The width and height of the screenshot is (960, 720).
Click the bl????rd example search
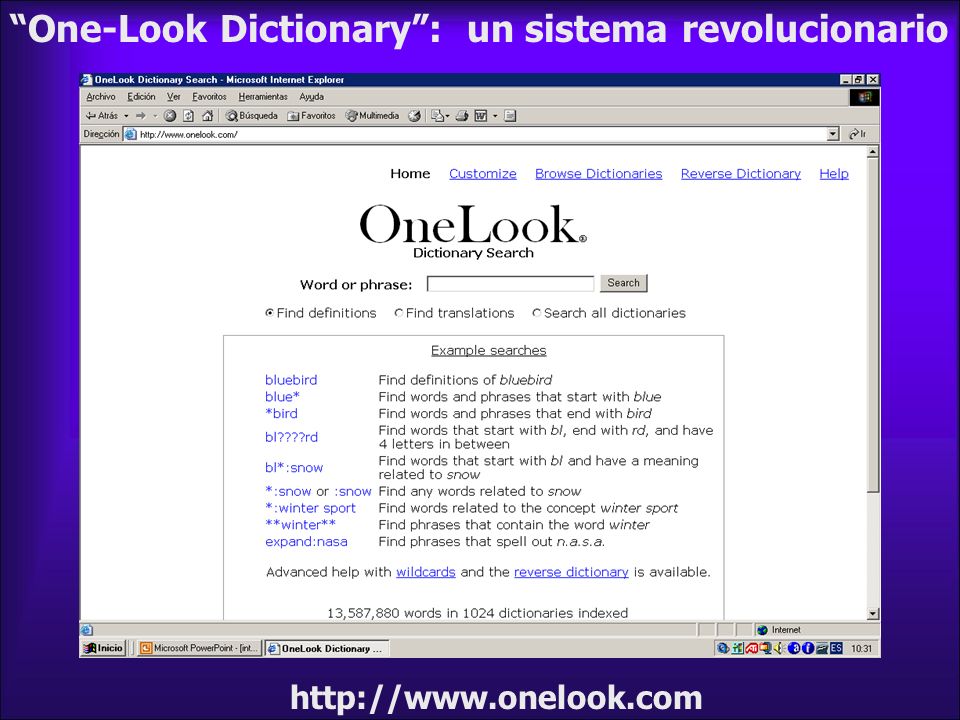pyautogui.click(x=291, y=437)
